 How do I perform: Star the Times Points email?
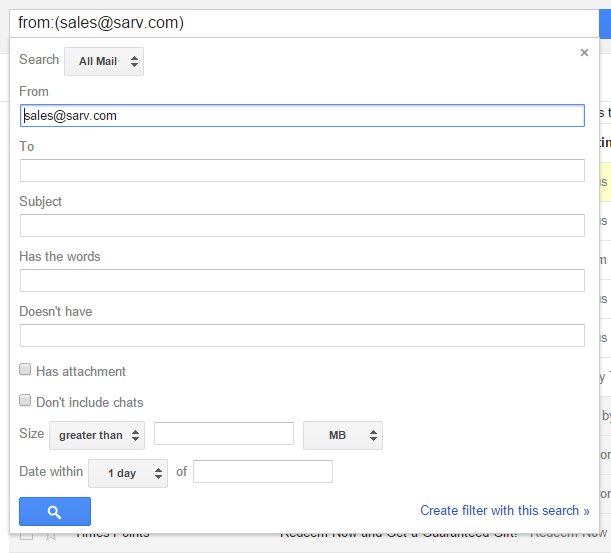(51, 535)
